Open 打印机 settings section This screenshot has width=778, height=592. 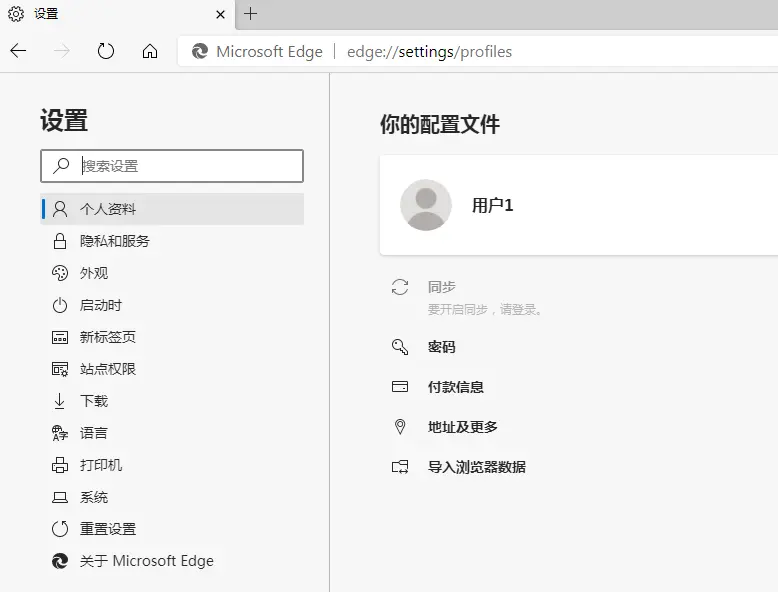(172, 465)
